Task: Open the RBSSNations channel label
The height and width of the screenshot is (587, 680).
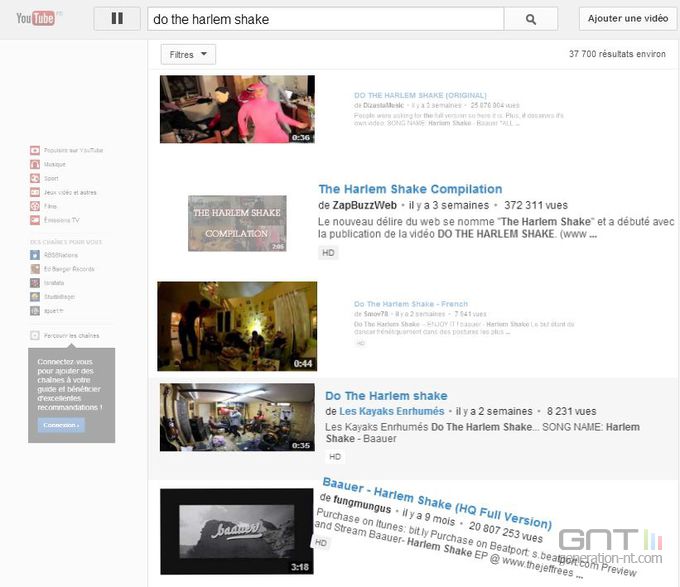Action: point(61,255)
